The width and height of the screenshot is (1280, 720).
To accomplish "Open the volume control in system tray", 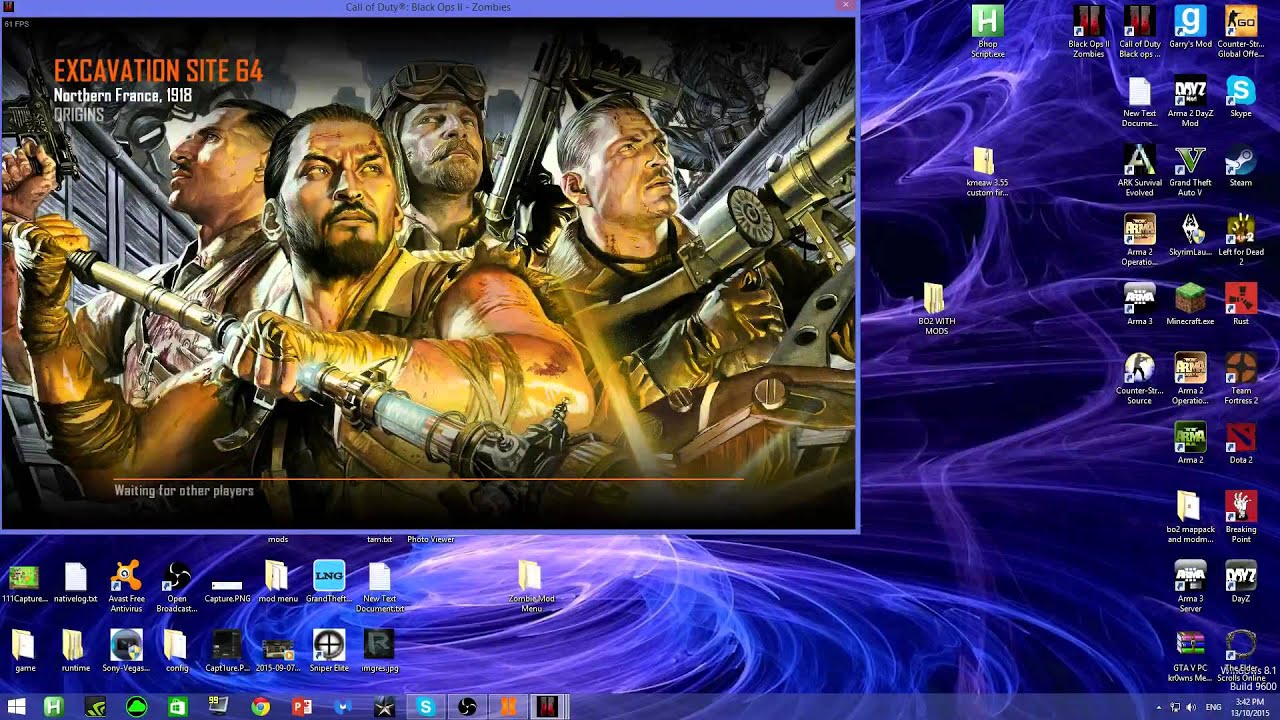I will click(1190, 707).
